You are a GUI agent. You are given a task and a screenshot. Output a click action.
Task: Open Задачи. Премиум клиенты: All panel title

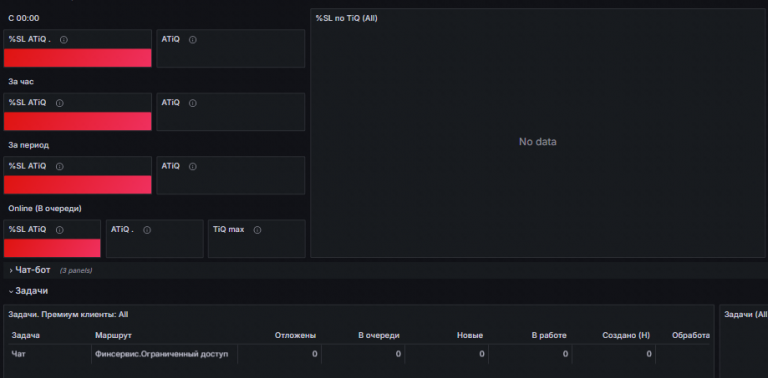tap(68, 314)
